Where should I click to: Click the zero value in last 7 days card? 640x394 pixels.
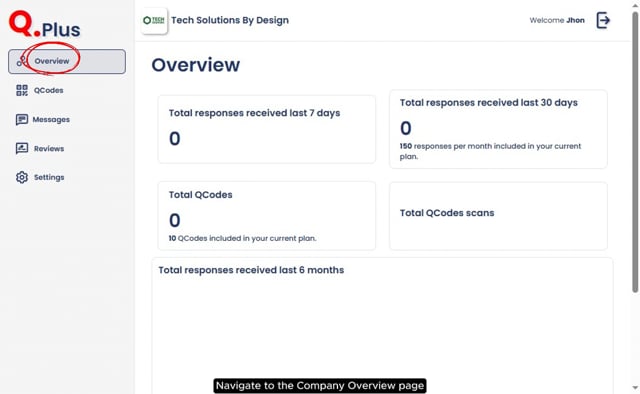coord(175,139)
